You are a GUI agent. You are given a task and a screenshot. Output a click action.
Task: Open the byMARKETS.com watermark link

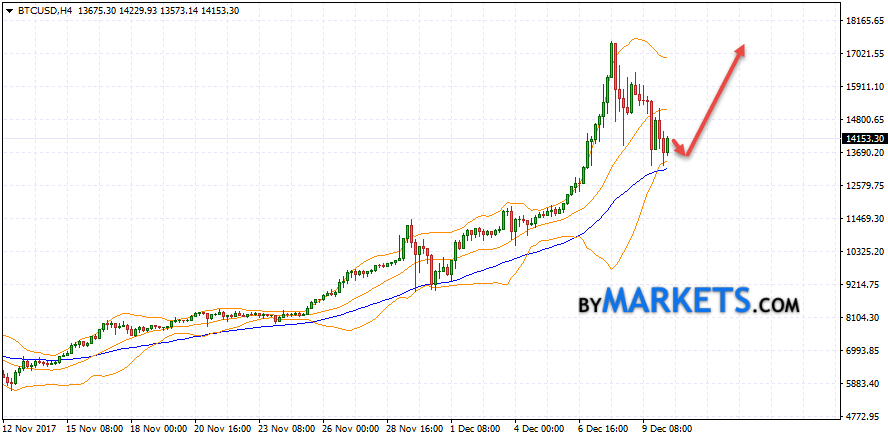tap(687, 301)
